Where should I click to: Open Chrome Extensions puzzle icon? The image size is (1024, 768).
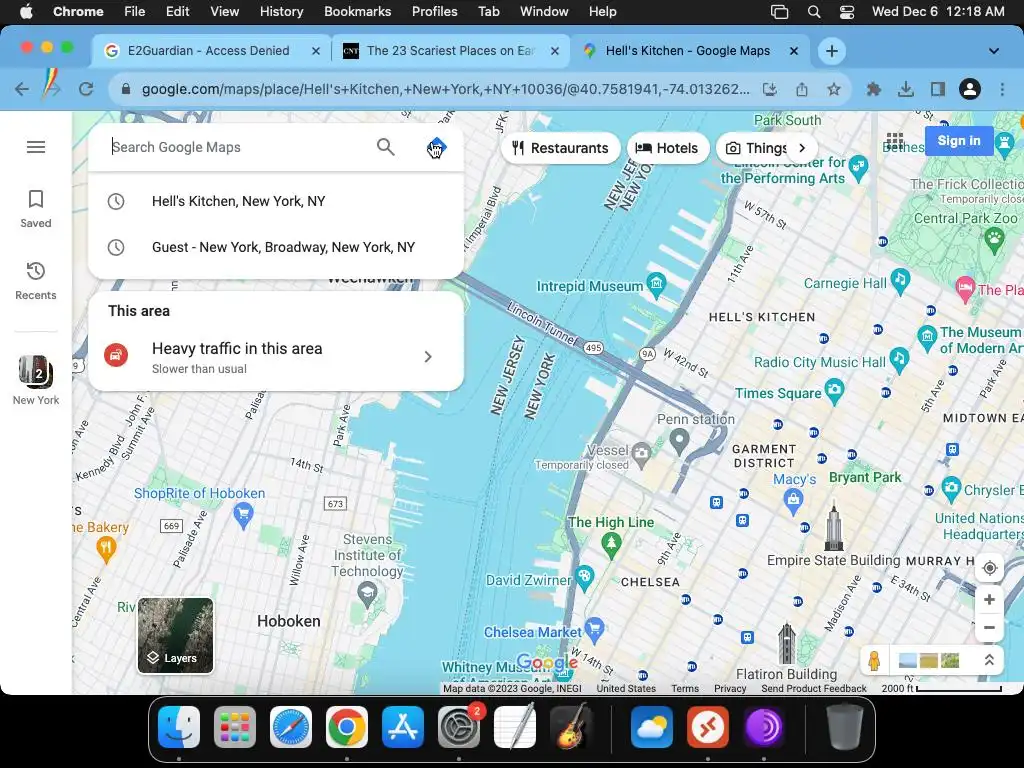point(873,89)
